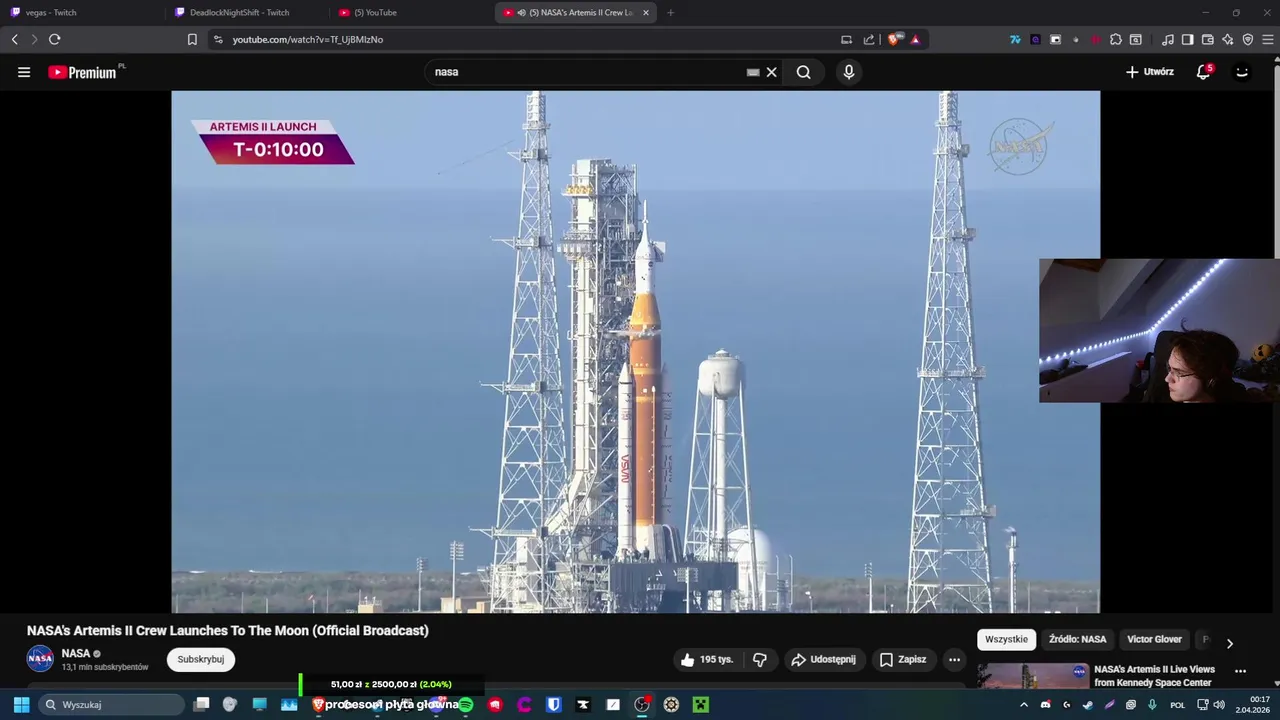Open YouTube notifications bell

tap(1204, 72)
